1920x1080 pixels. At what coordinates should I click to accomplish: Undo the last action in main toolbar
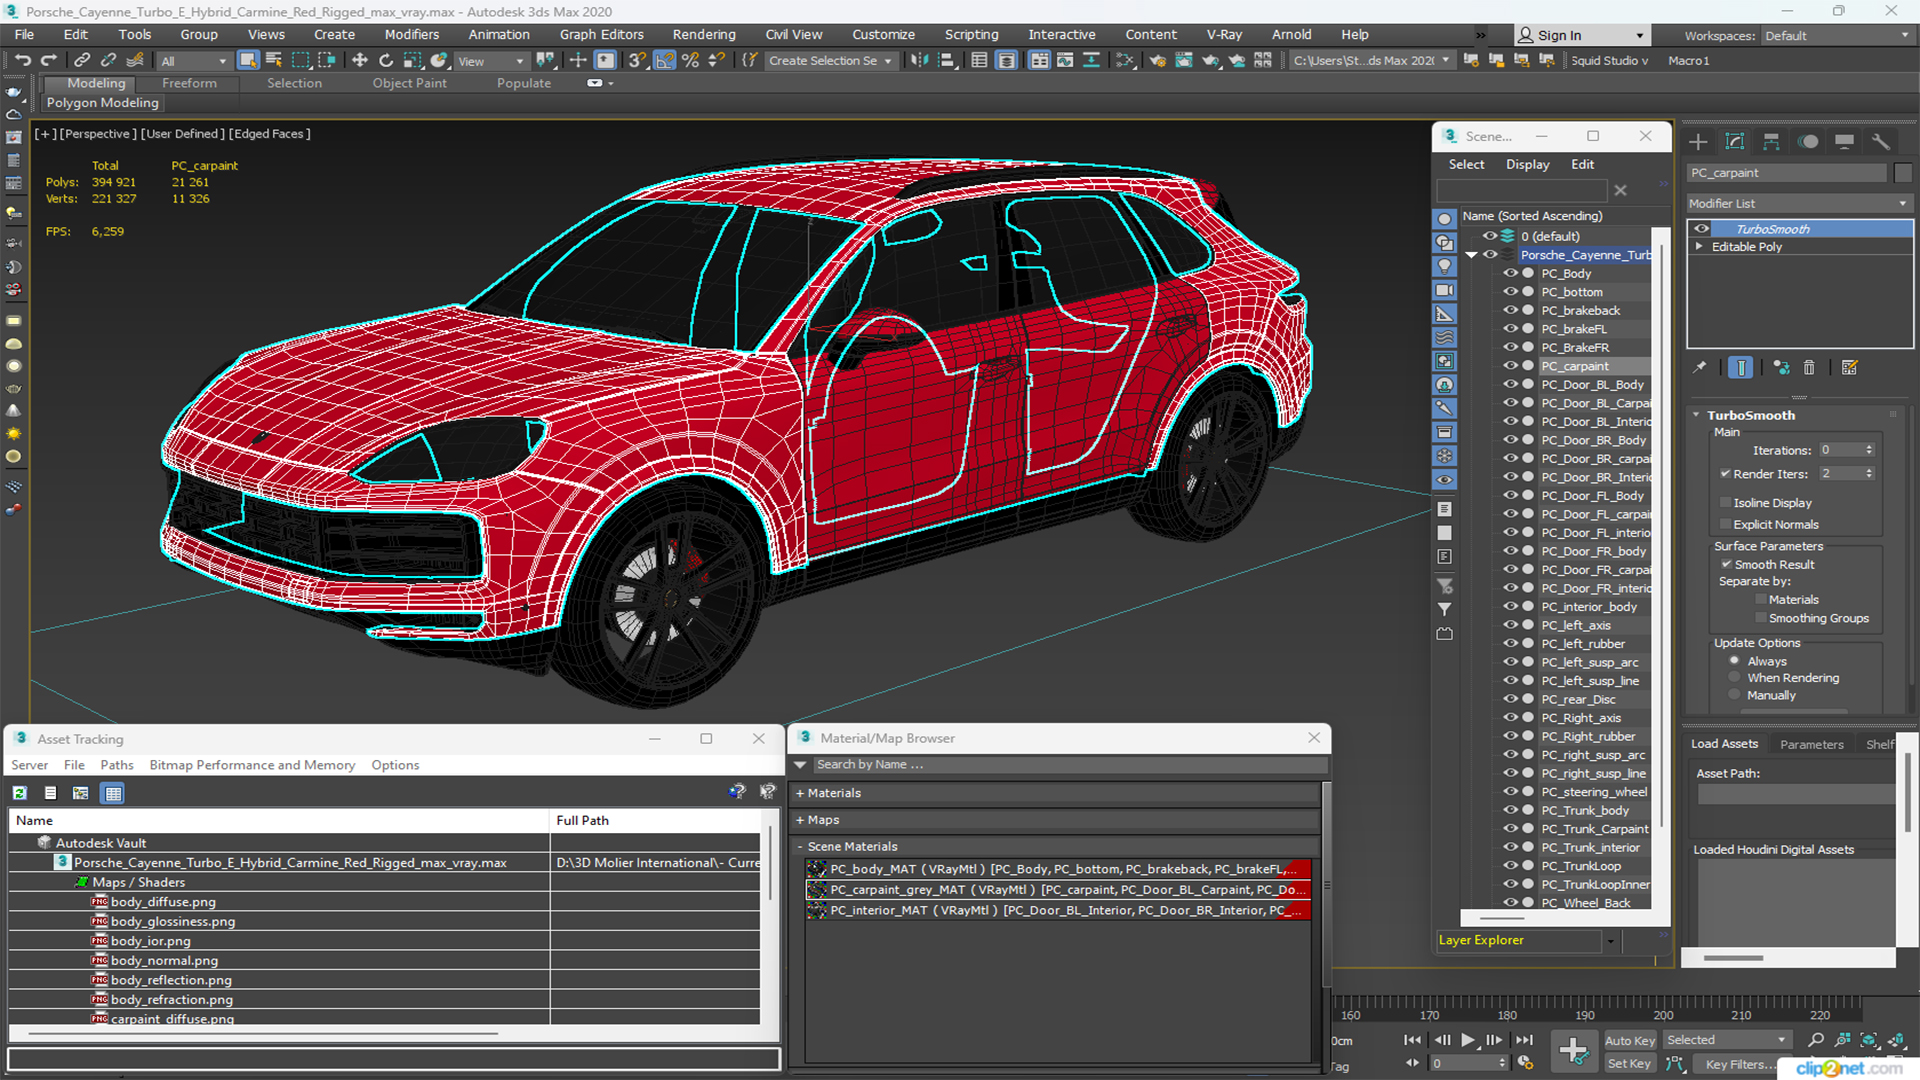tap(22, 61)
